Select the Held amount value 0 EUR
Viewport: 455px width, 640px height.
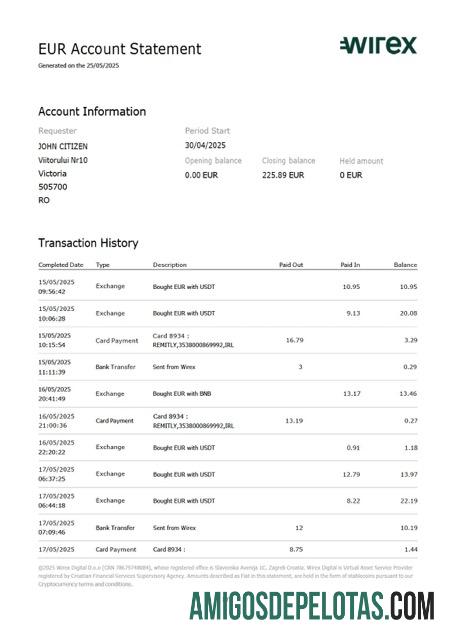coord(351,175)
